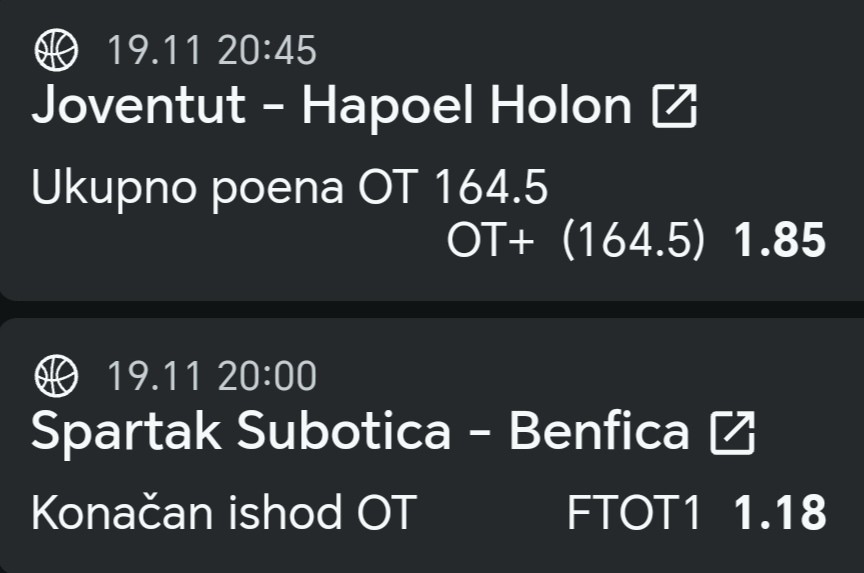Viewport: 864px width, 573px height.
Task: Click the basketball icon for Joventut match
Action: (x=56, y=51)
